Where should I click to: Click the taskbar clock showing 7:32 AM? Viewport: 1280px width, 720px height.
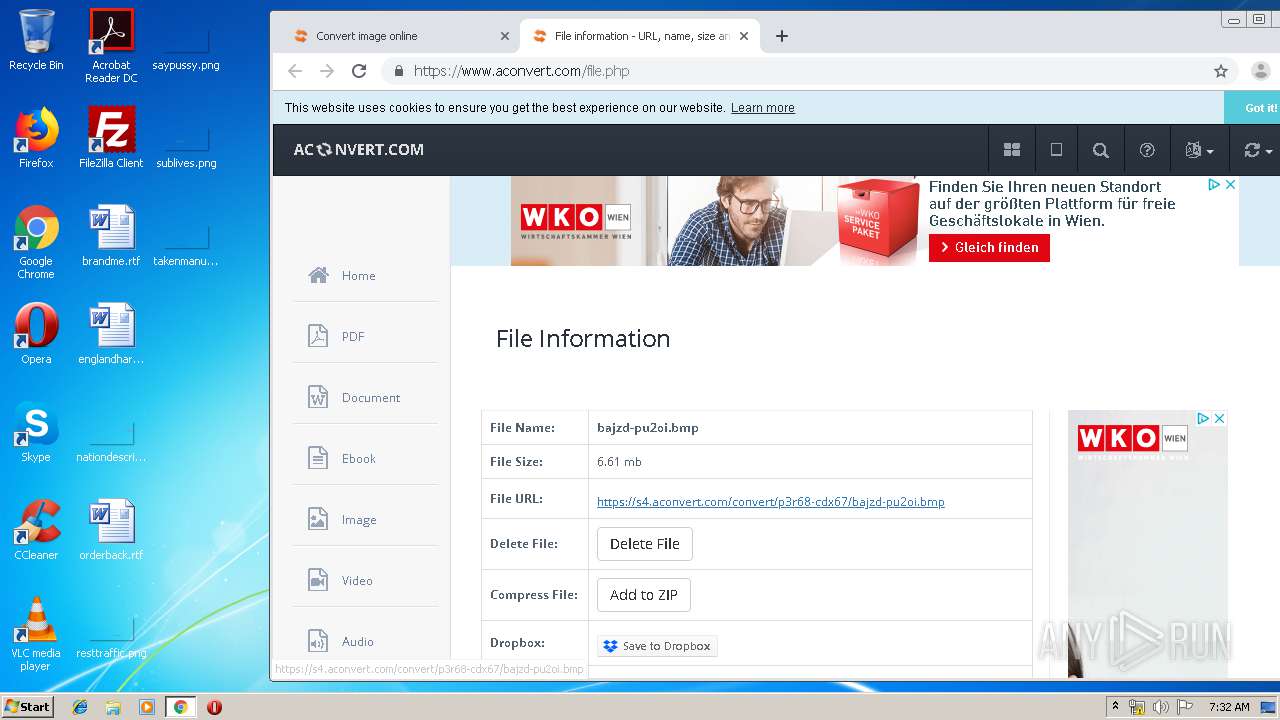coord(1229,707)
